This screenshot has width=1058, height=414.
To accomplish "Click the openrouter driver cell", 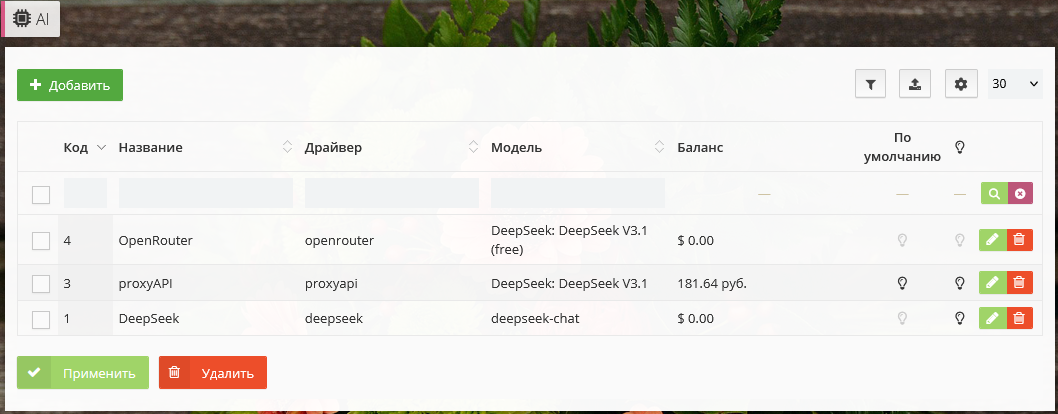I will click(x=339, y=241).
